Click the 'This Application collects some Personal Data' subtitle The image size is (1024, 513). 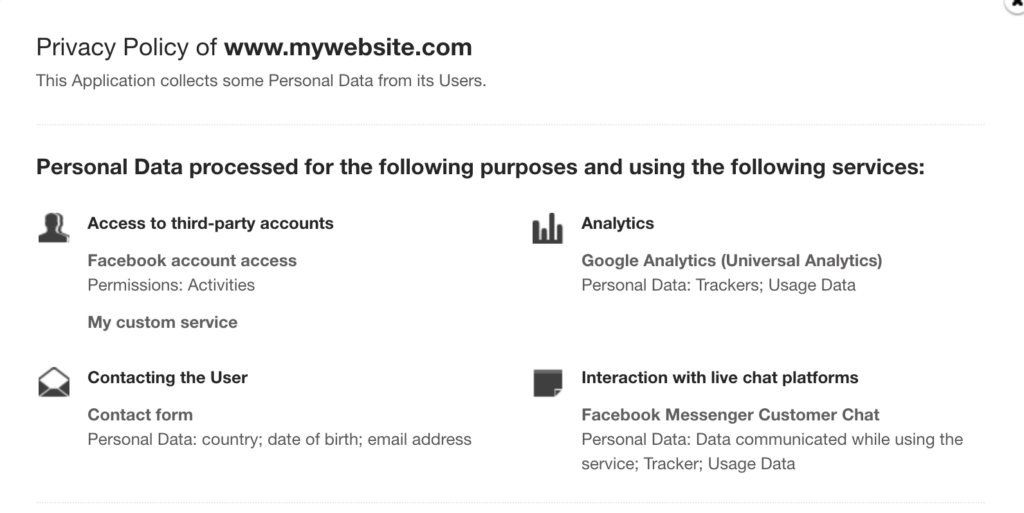tap(261, 81)
